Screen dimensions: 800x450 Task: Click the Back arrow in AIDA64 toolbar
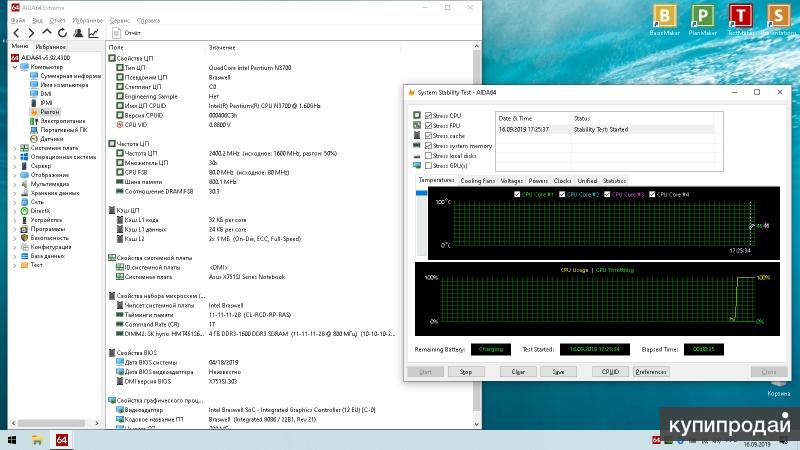click(16, 33)
